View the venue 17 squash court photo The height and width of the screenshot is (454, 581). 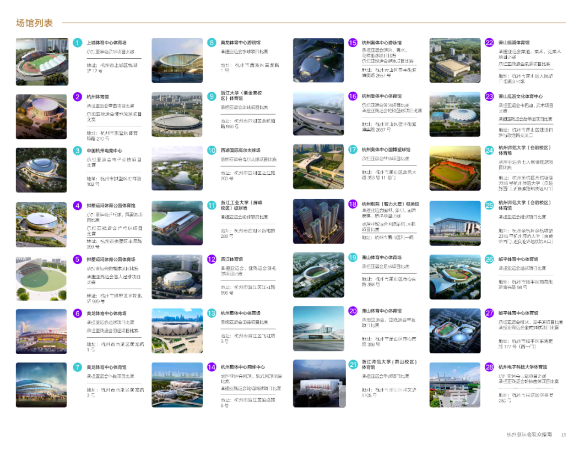(319, 167)
